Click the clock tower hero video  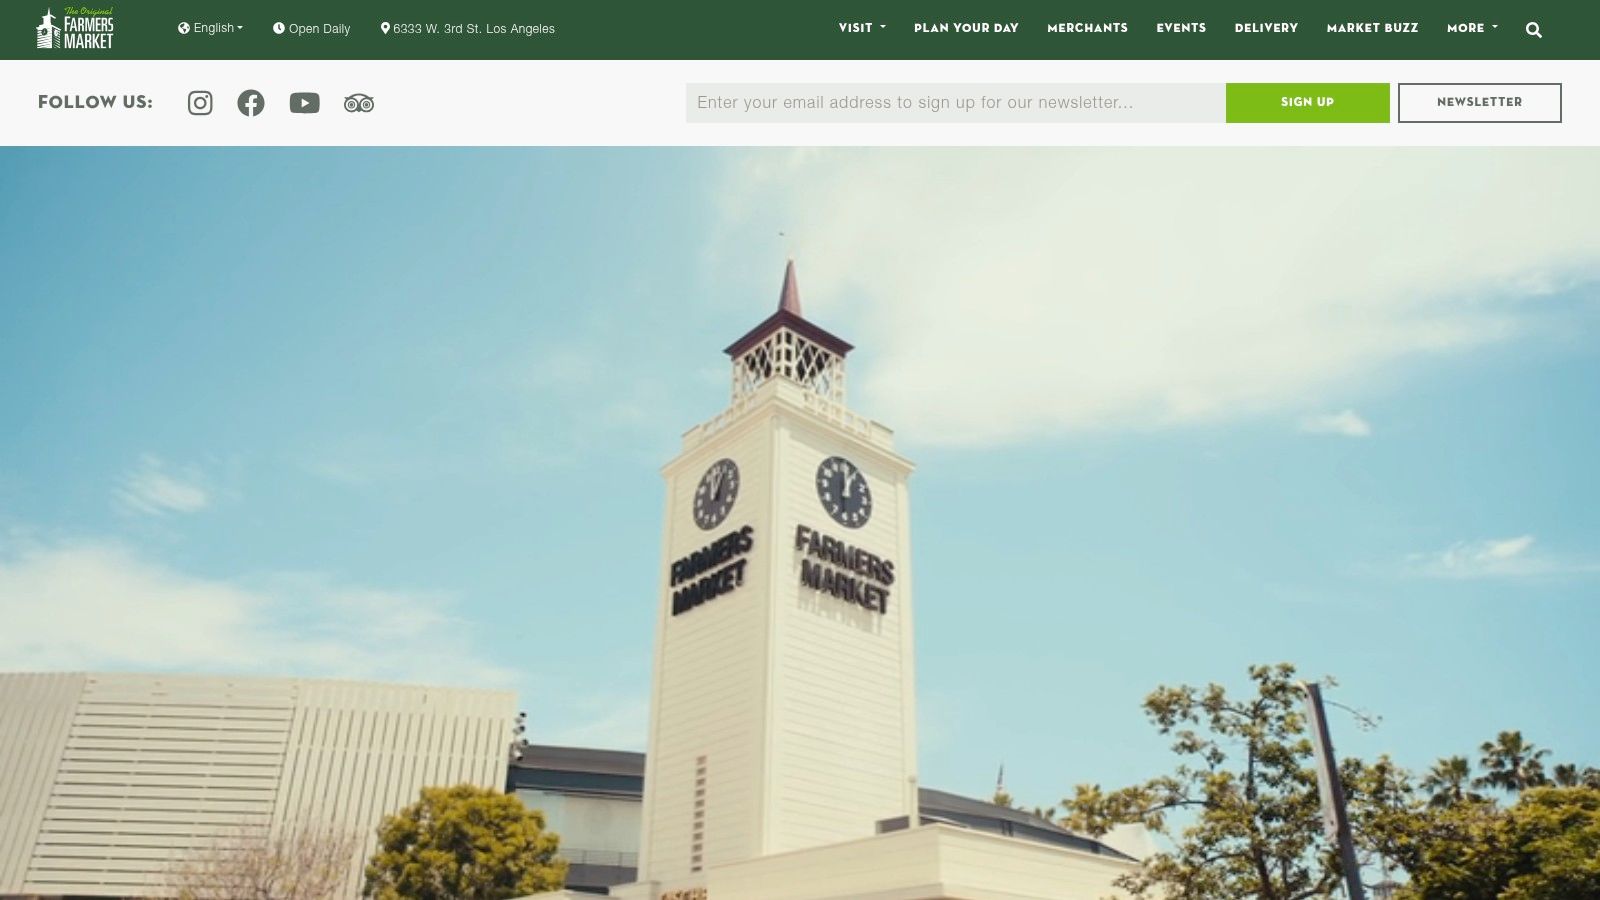coord(800,523)
